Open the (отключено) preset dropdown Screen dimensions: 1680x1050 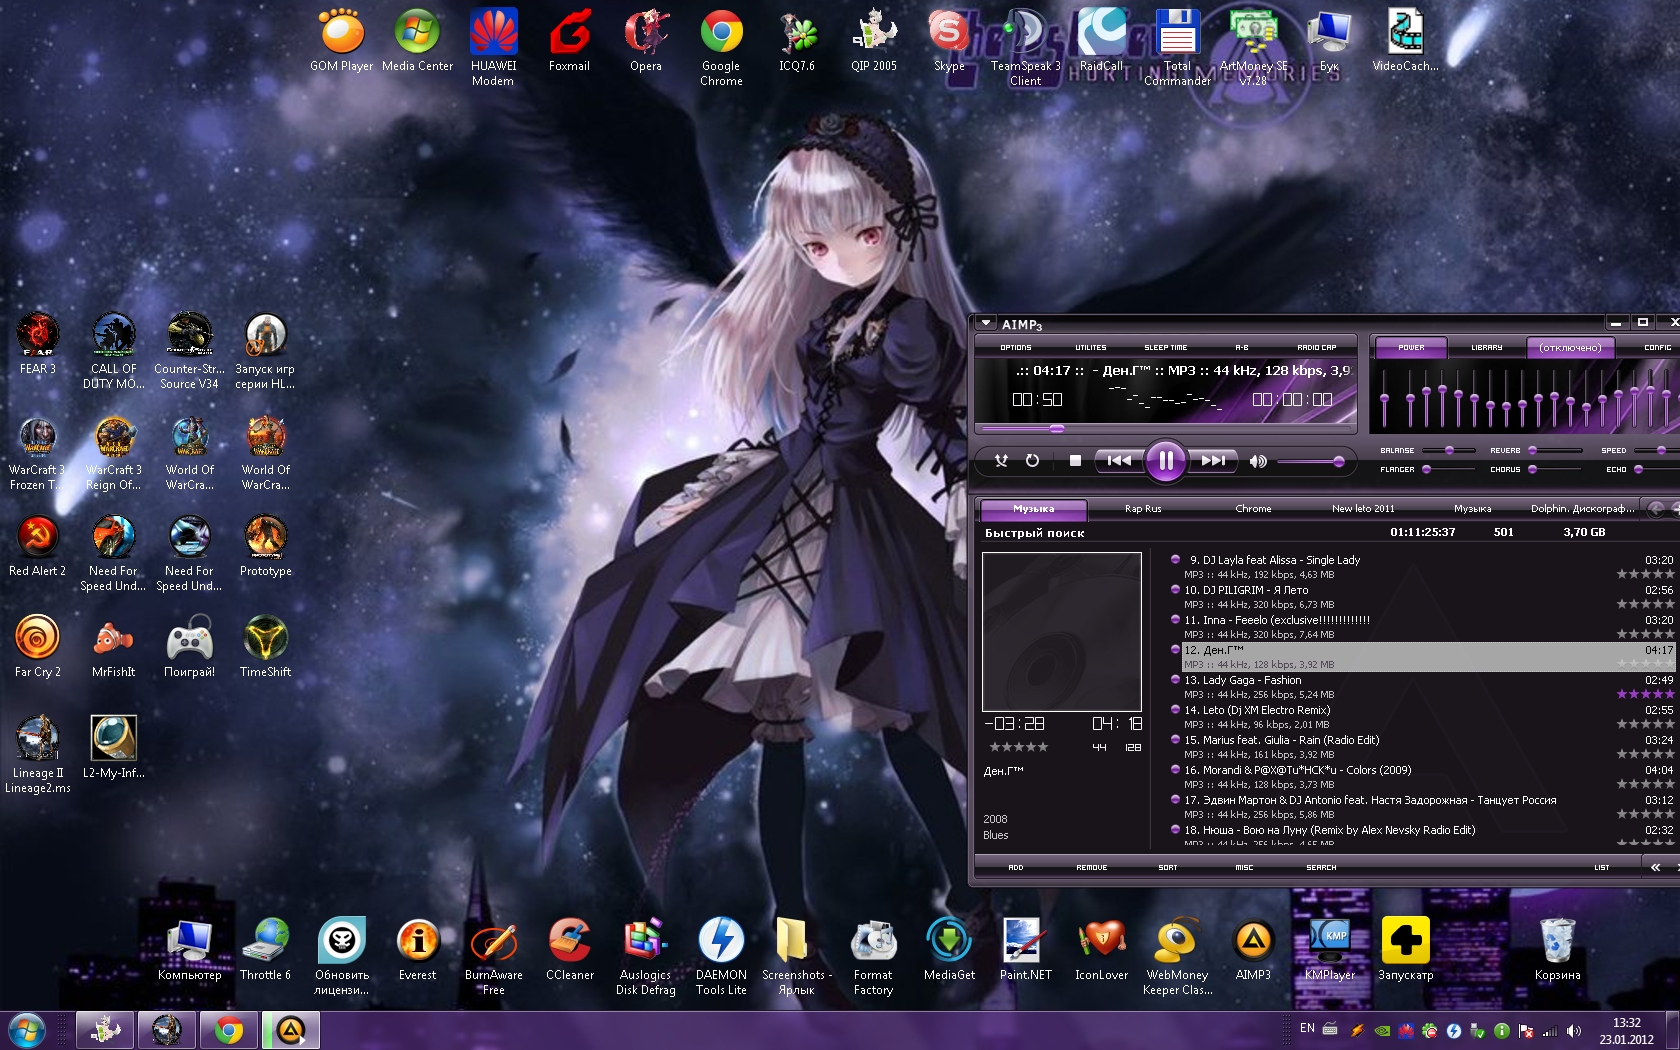pyautogui.click(x=1570, y=347)
